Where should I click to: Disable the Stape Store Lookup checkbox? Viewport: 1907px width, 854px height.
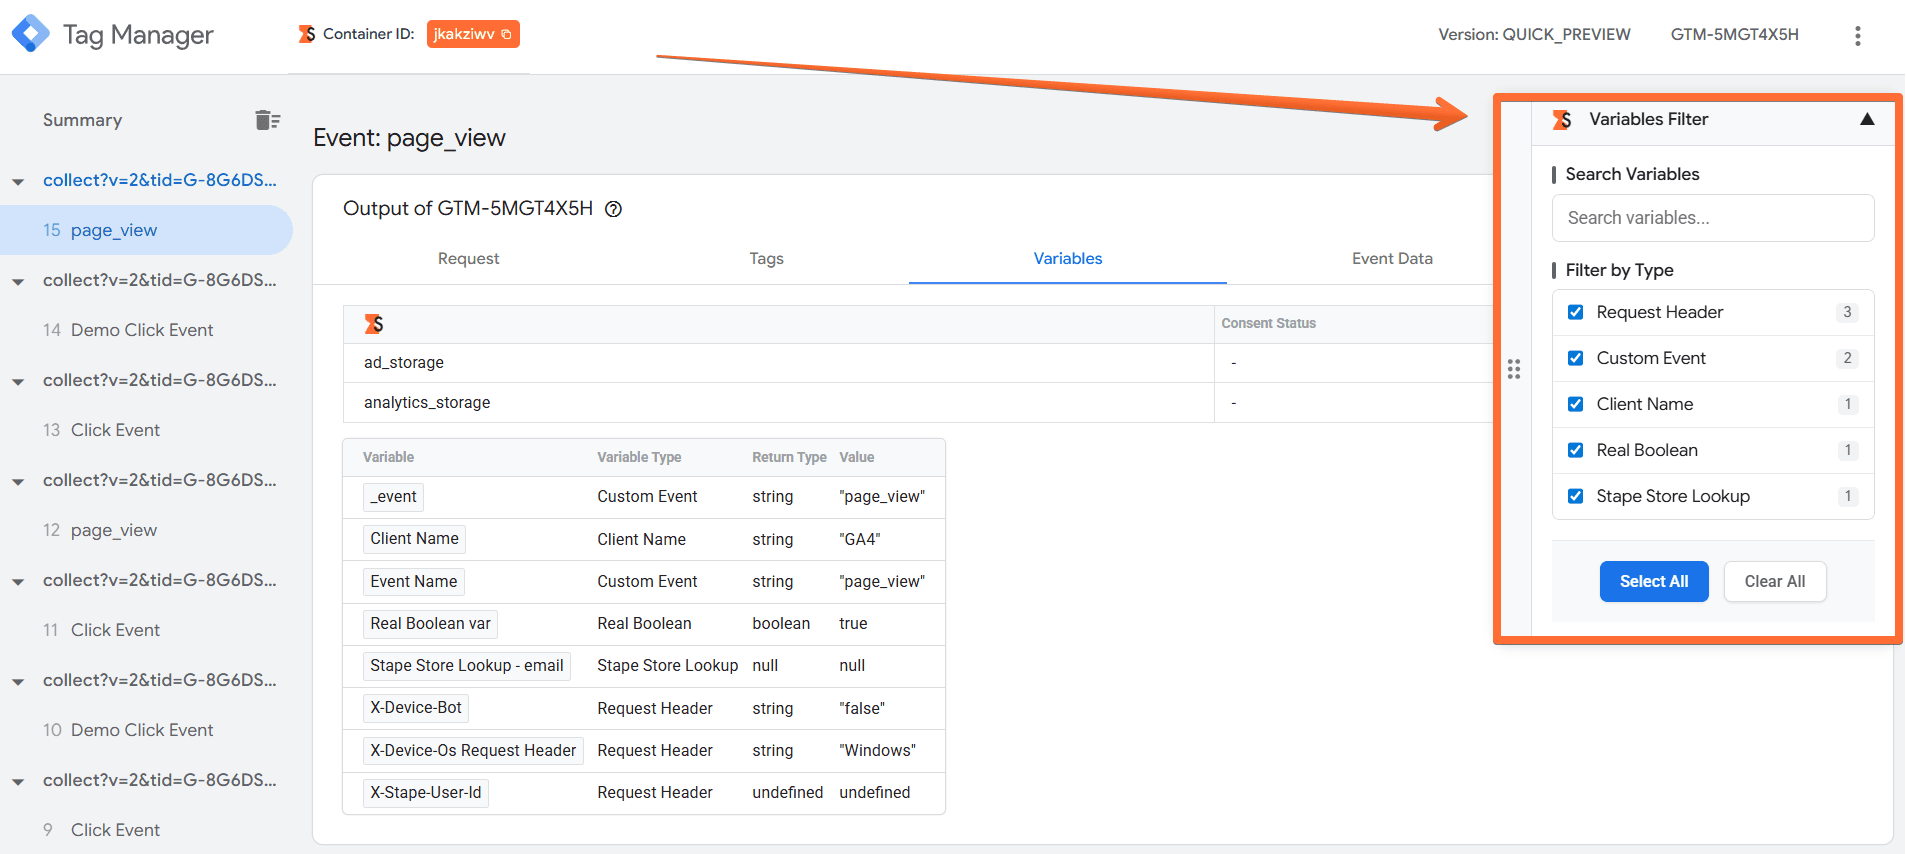tap(1575, 496)
